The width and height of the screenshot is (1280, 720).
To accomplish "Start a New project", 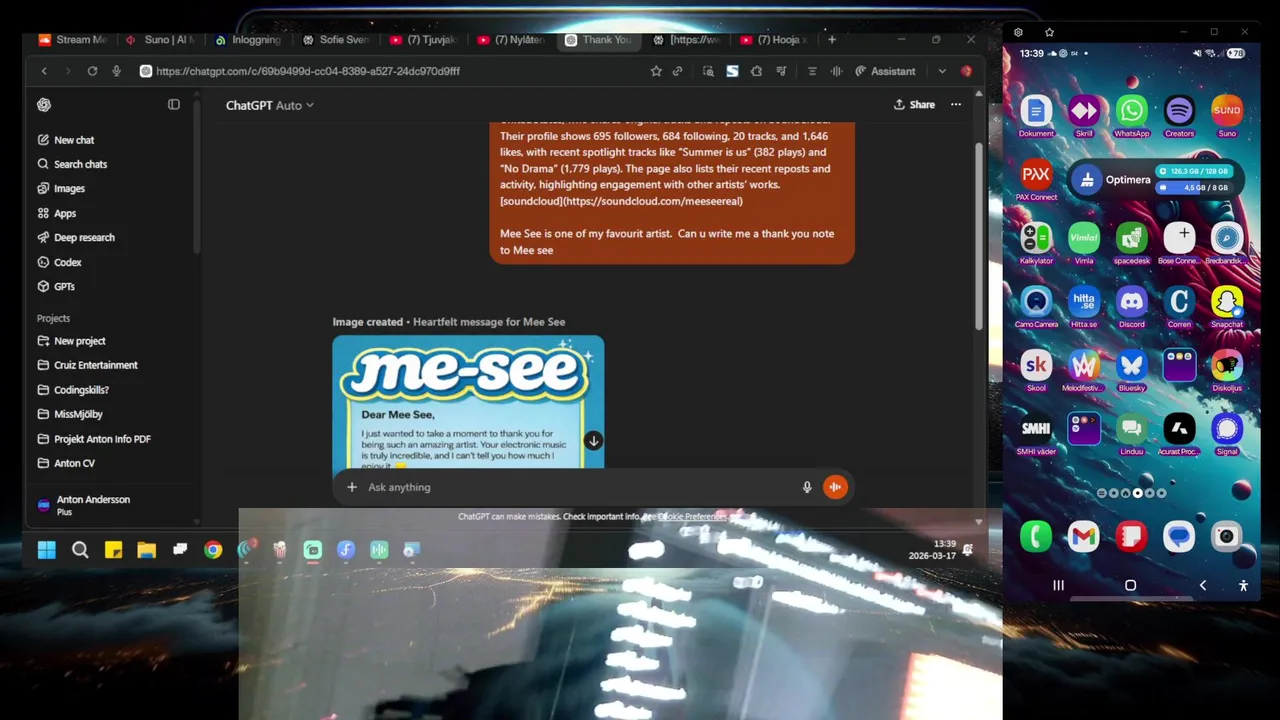I will [71, 341].
